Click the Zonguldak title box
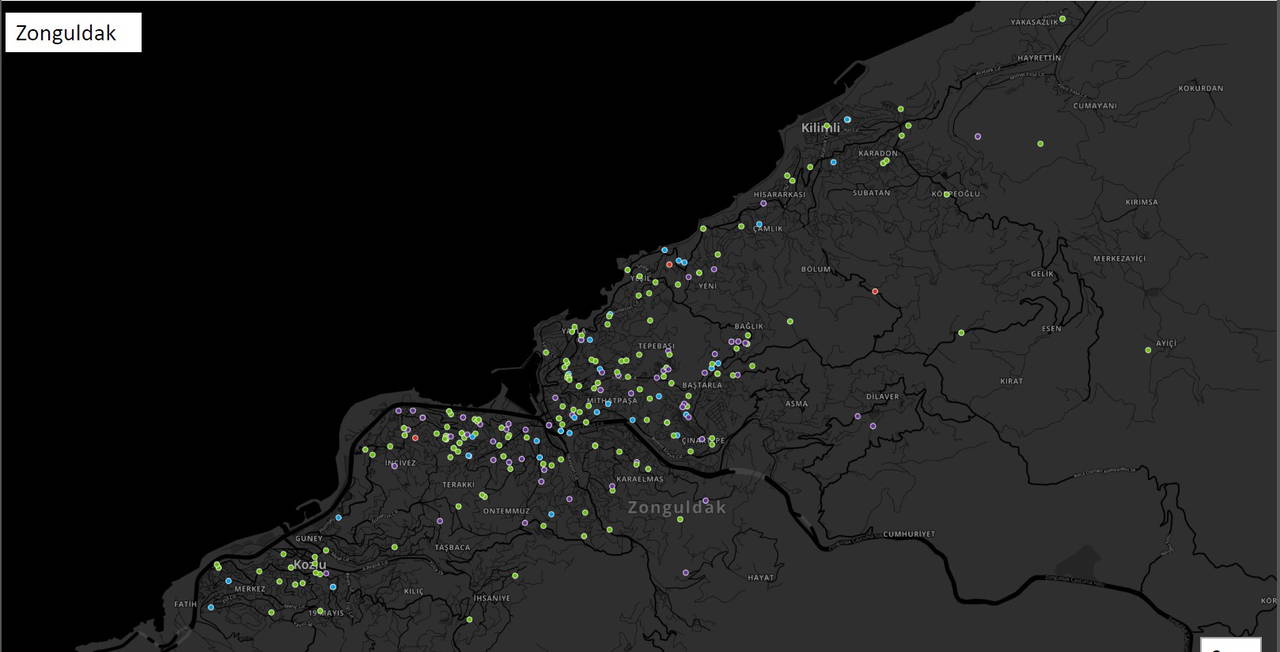The height and width of the screenshot is (652, 1280). coord(73,33)
